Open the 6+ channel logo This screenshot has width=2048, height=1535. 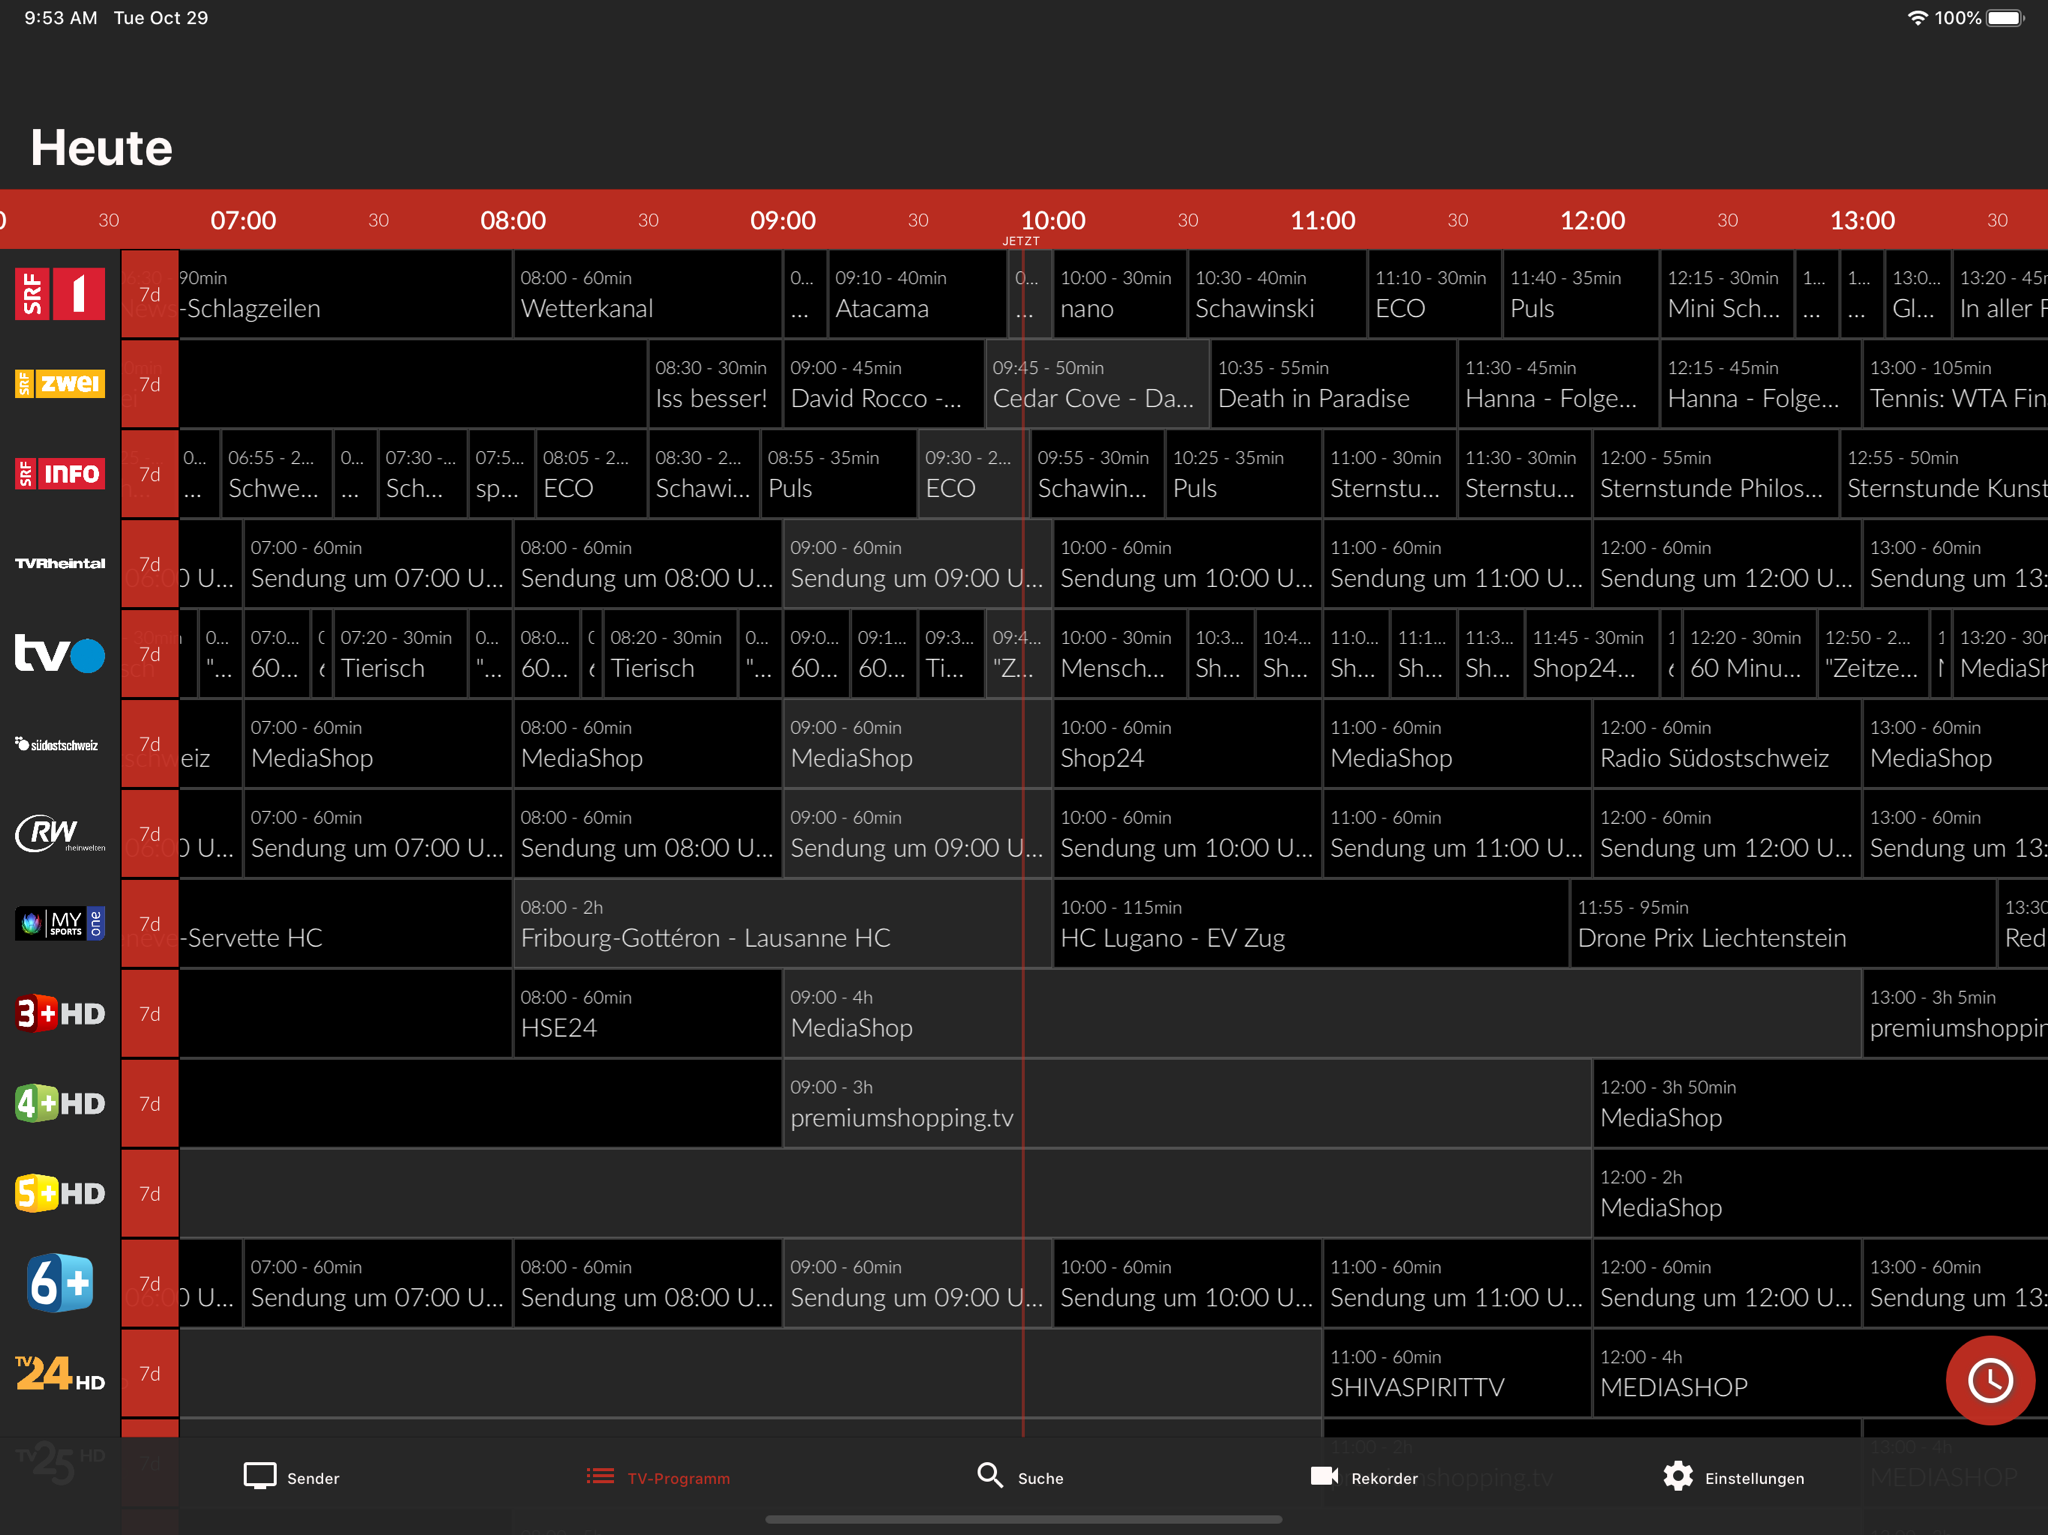pos(60,1283)
